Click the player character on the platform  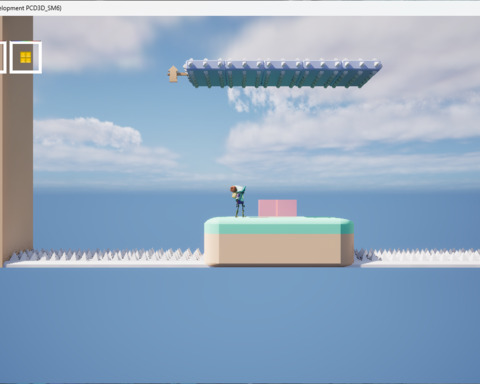pos(239,201)
